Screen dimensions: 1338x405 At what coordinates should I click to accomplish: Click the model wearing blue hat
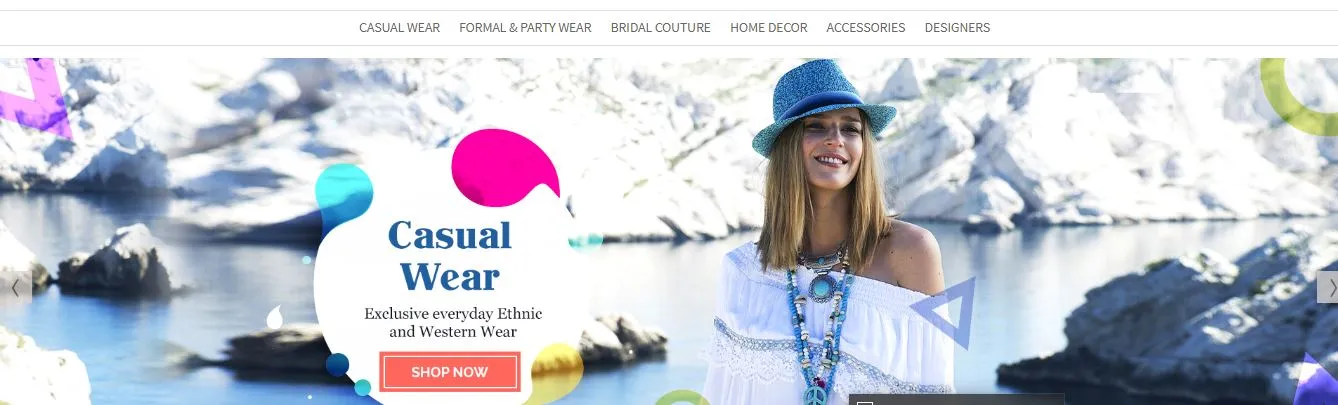tap(825, 231)
